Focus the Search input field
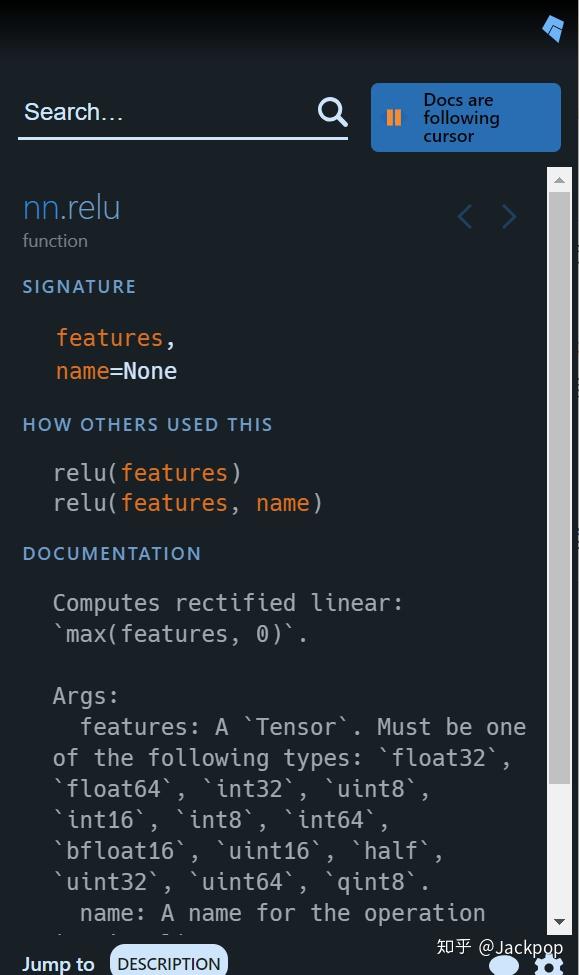Screen dimensions: 579x975 [x=167, y=113]
